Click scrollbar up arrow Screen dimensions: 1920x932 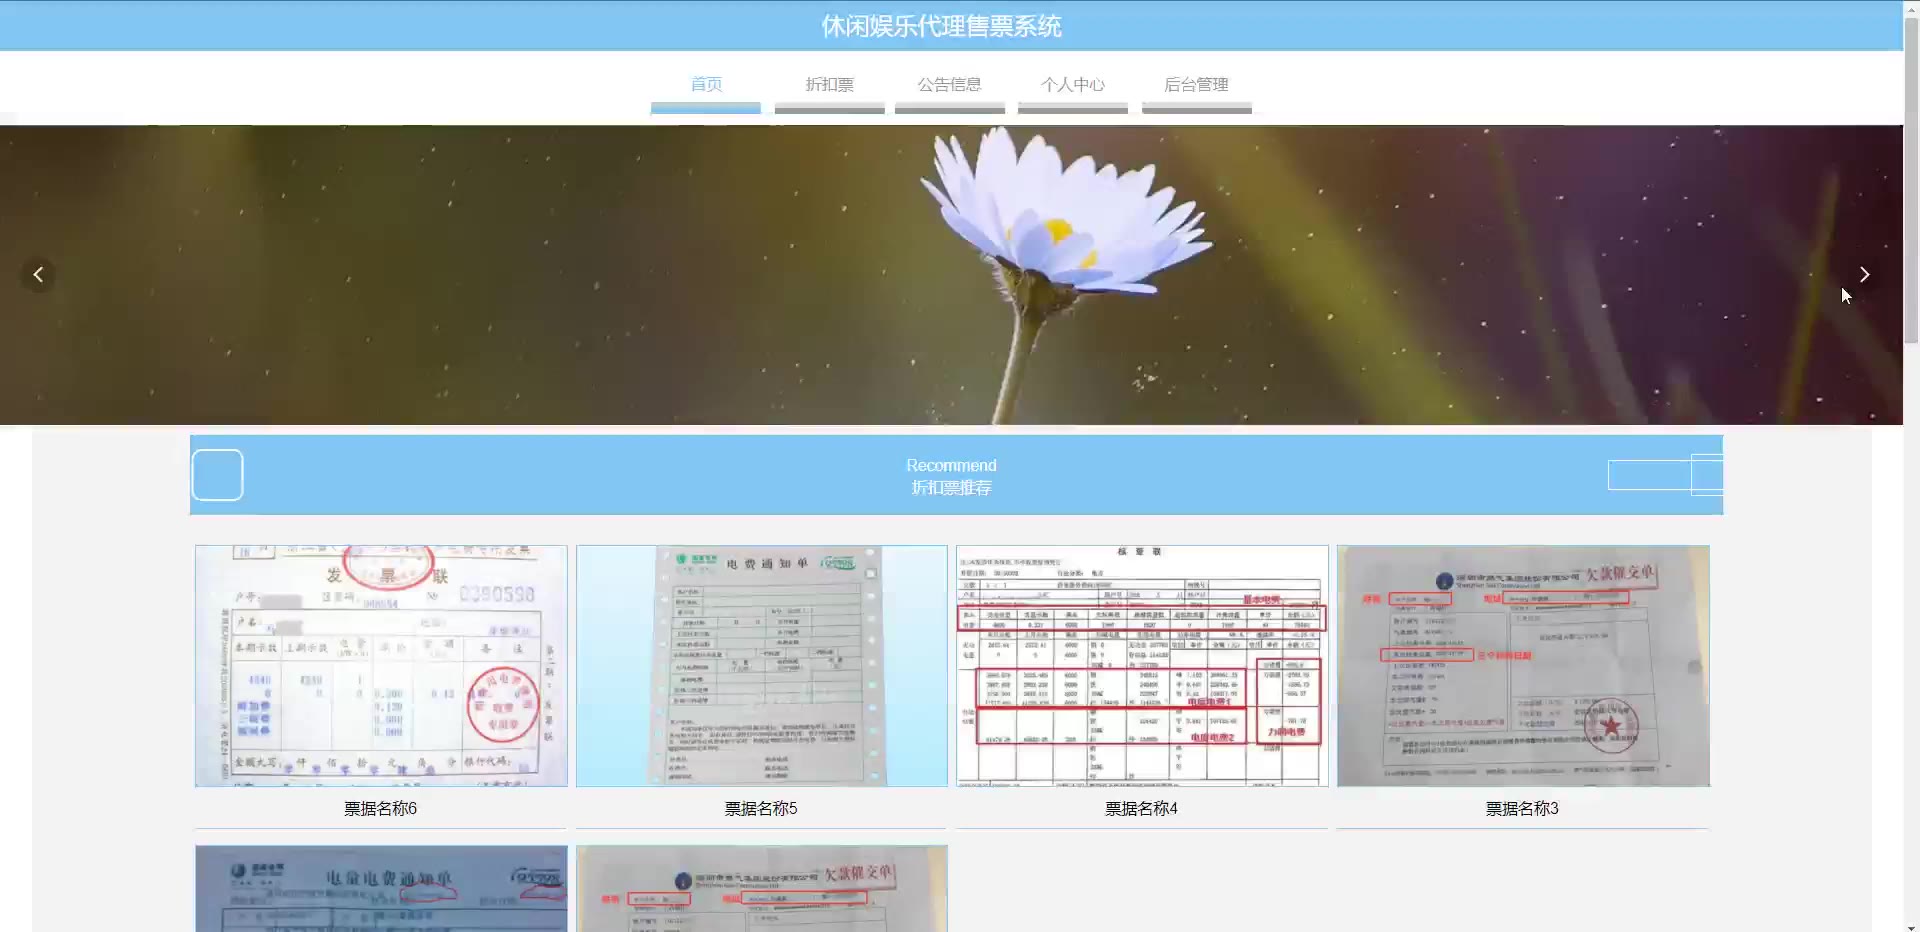click(1911, 8)
